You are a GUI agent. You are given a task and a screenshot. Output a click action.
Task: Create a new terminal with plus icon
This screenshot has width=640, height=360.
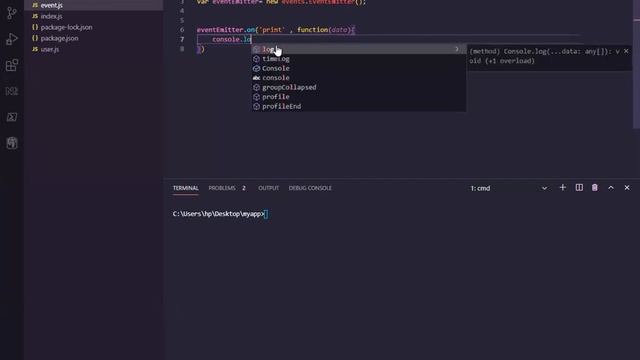click(562, 188)
